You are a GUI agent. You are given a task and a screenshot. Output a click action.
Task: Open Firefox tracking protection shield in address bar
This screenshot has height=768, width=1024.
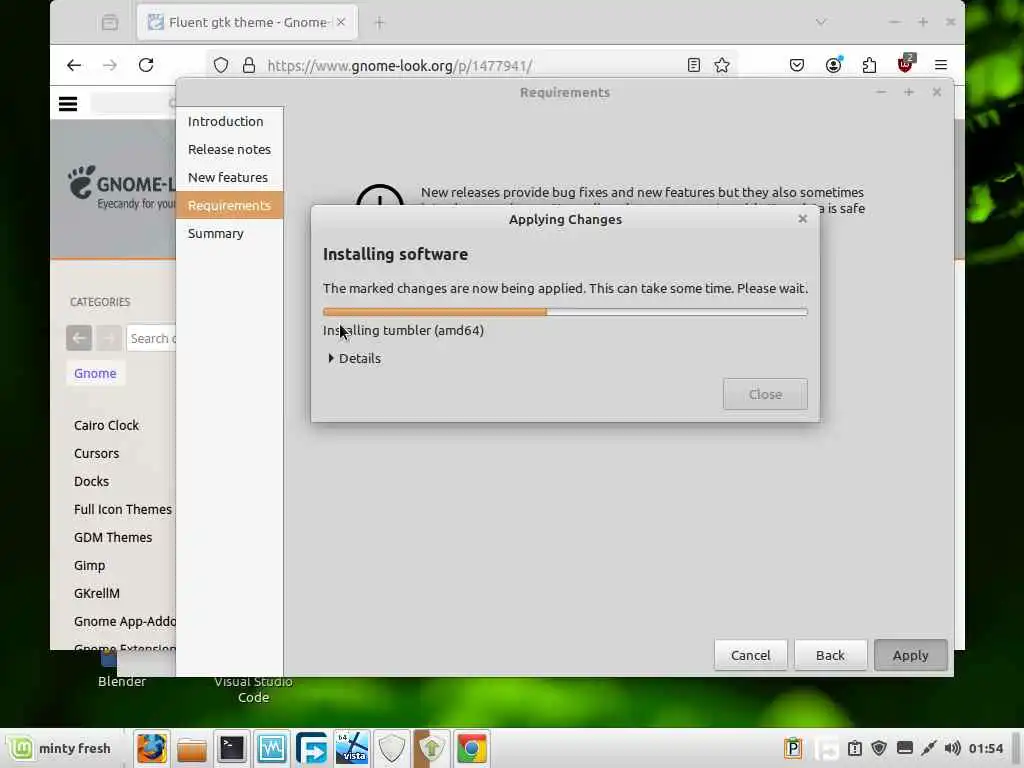click(221, 65)
